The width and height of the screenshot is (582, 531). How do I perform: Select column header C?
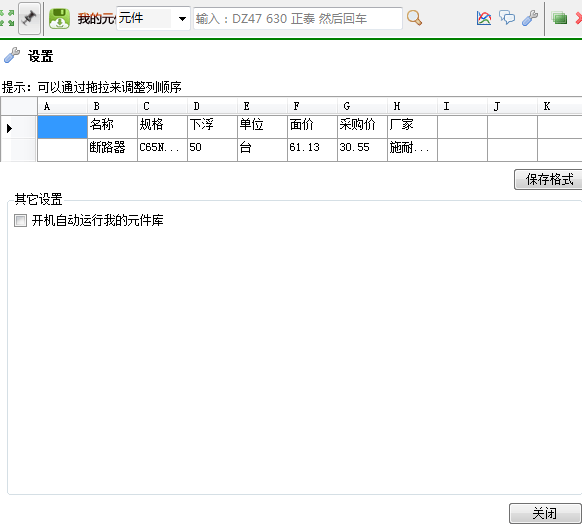163,106
